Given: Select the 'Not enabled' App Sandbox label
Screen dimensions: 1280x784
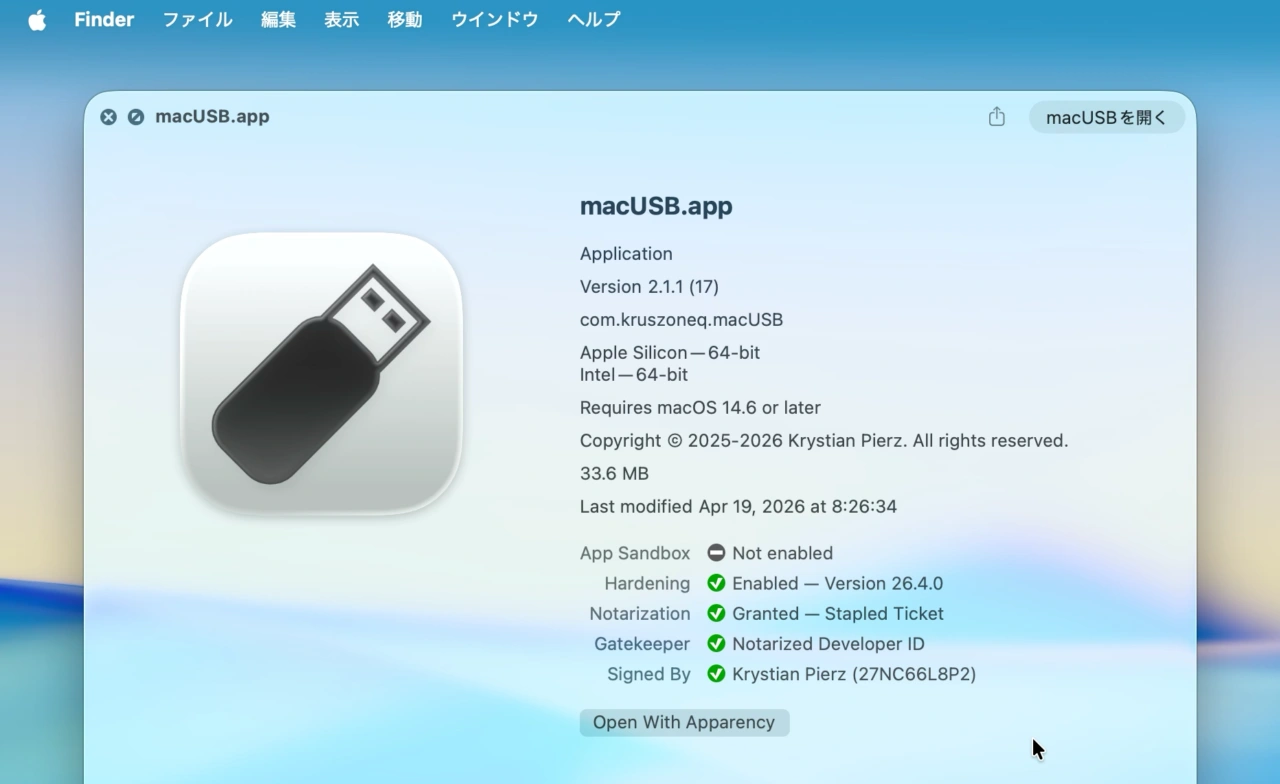Looking at the screenshot, I should click(x=783, y=553).
